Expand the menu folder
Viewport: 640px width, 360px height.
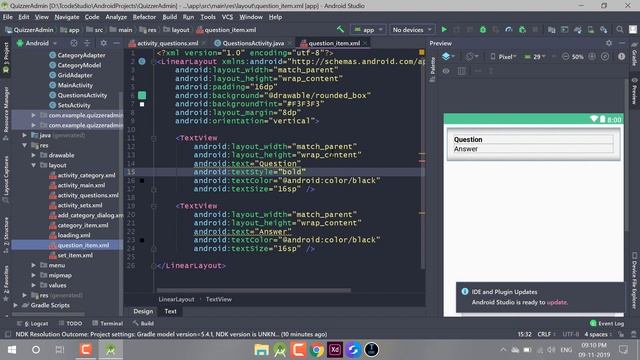pos(34,265)
